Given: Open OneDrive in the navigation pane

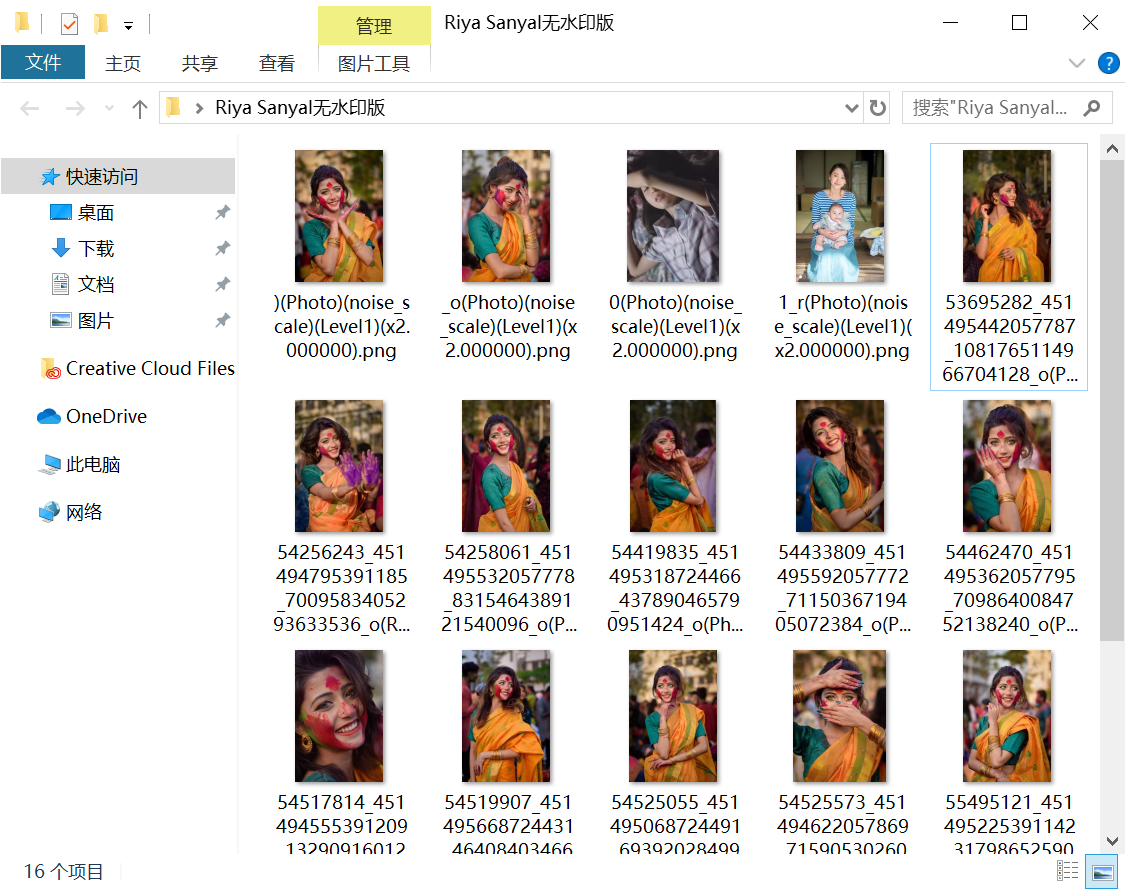Looking at the screenshot, I should coord(105,417).
